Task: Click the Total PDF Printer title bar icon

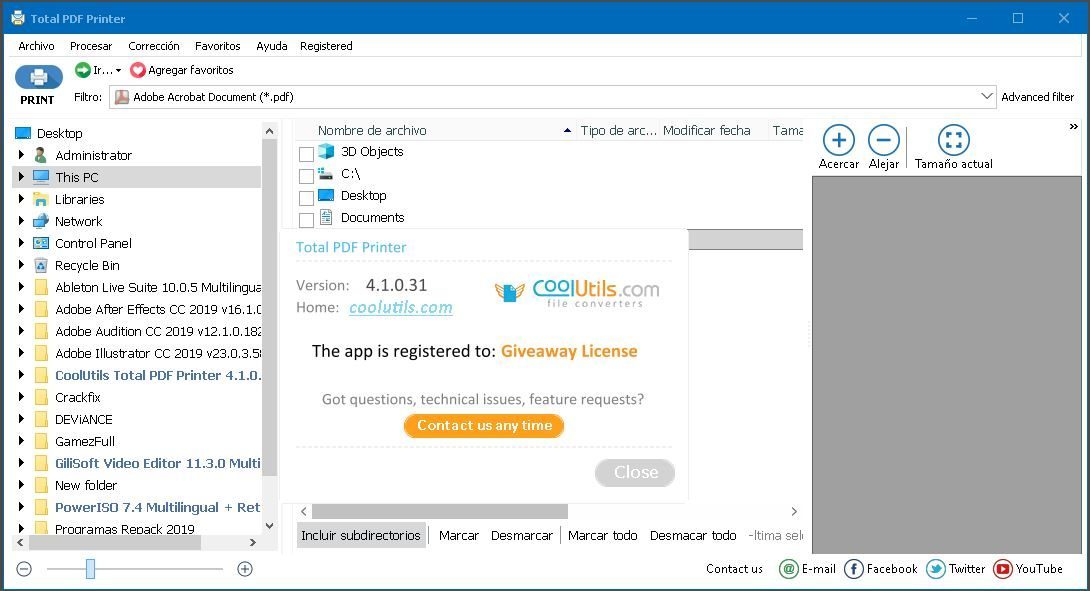Action: click(17, 18)
